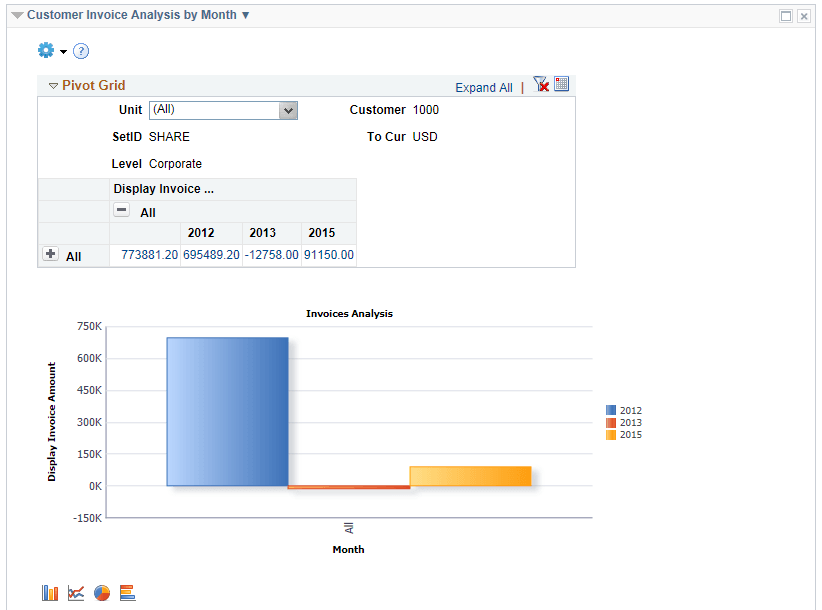Collapse the Display Invoice All column
Screen dimensions: 822x610
[x=122, y=212]
